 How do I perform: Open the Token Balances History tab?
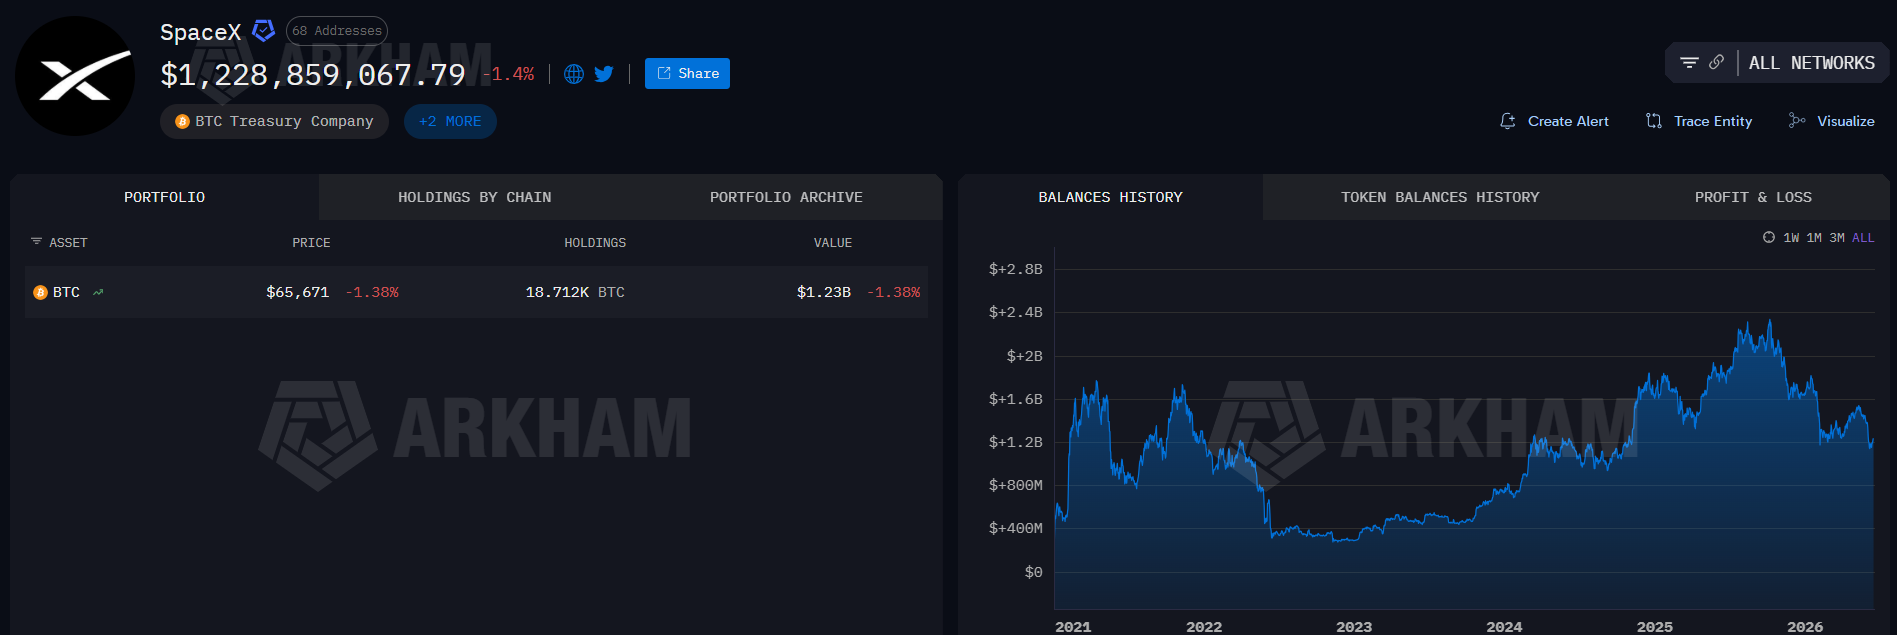[1440, 197]
